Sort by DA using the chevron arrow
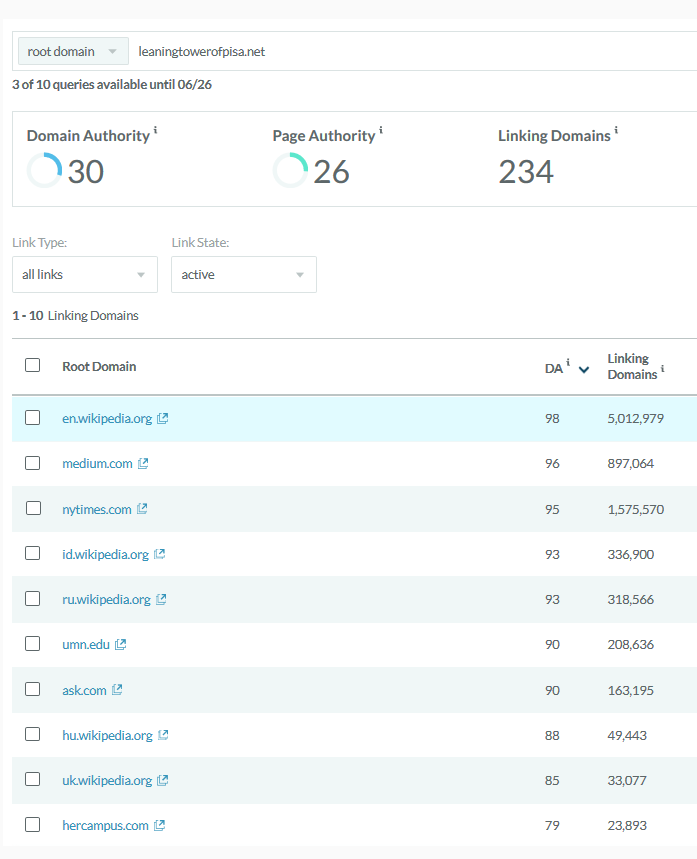Image resolution: width=697 pixels, height=859 pixels. (x=584, y=370)
